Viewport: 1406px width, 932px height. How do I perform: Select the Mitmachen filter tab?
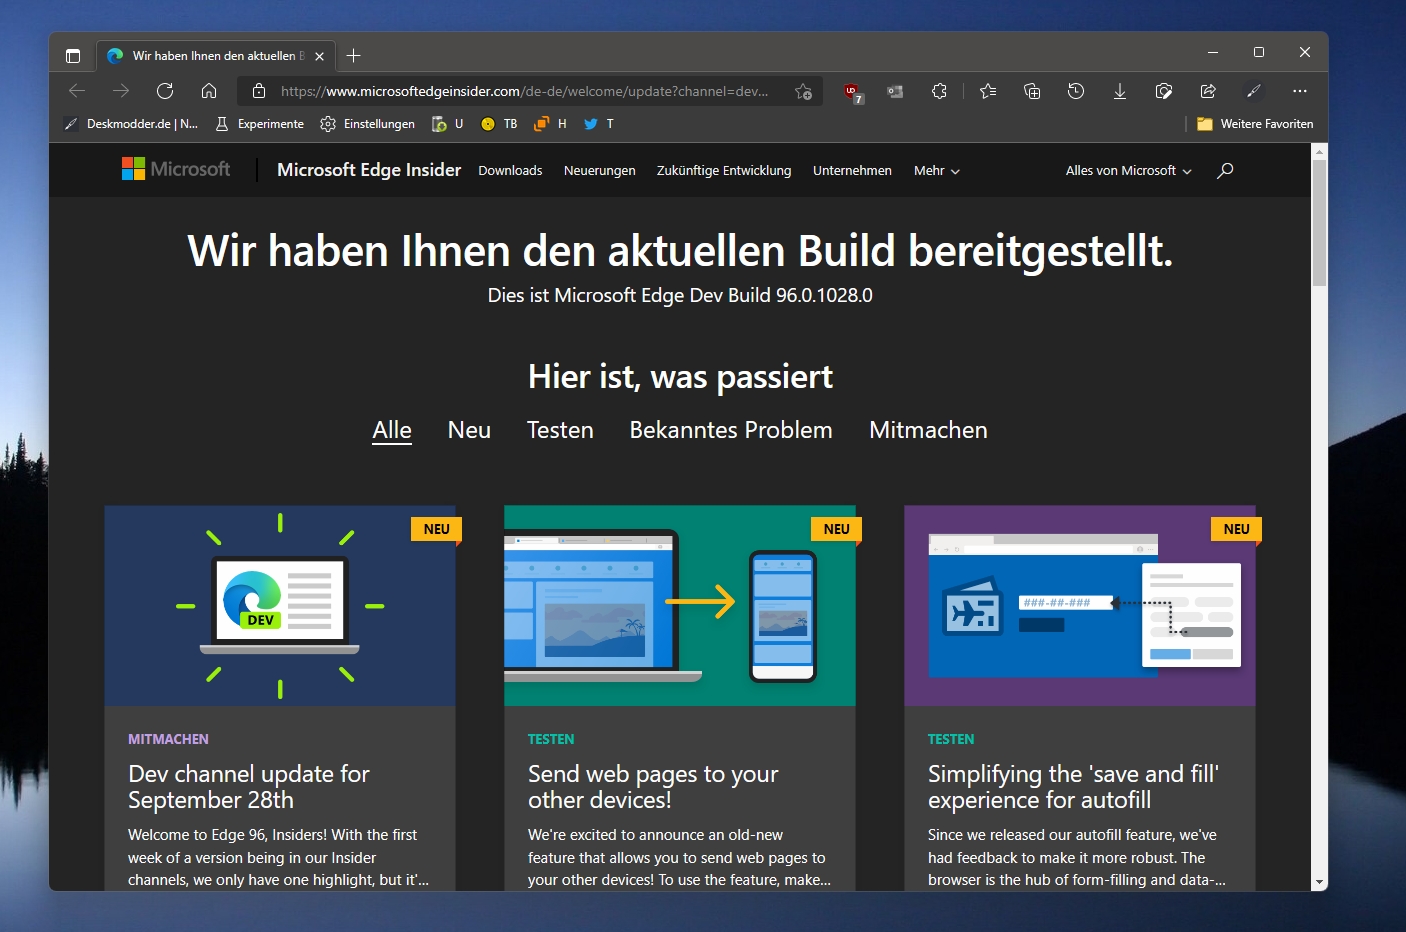point(928,430)
